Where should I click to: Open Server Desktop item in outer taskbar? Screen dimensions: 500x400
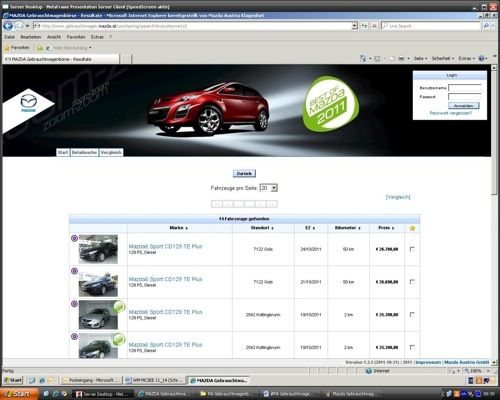[103, 394]
